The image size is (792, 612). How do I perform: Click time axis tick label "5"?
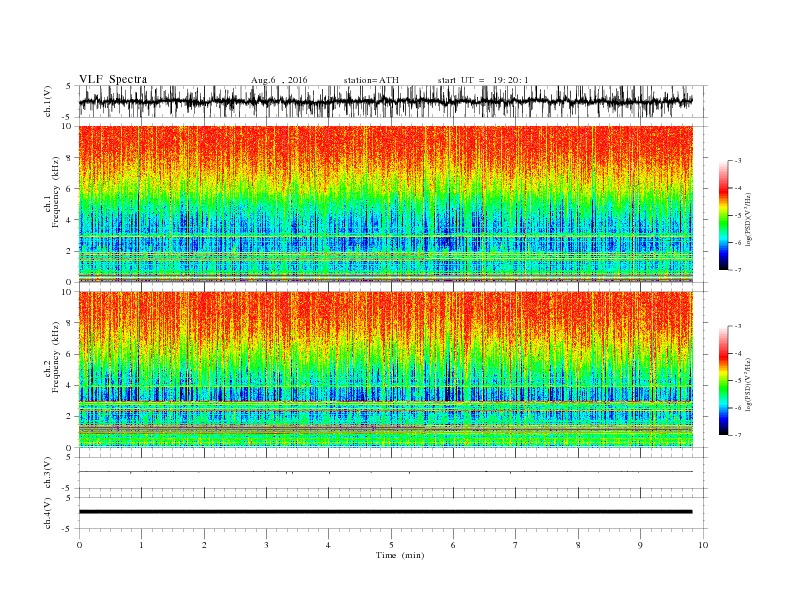click(x=391, y=545)
